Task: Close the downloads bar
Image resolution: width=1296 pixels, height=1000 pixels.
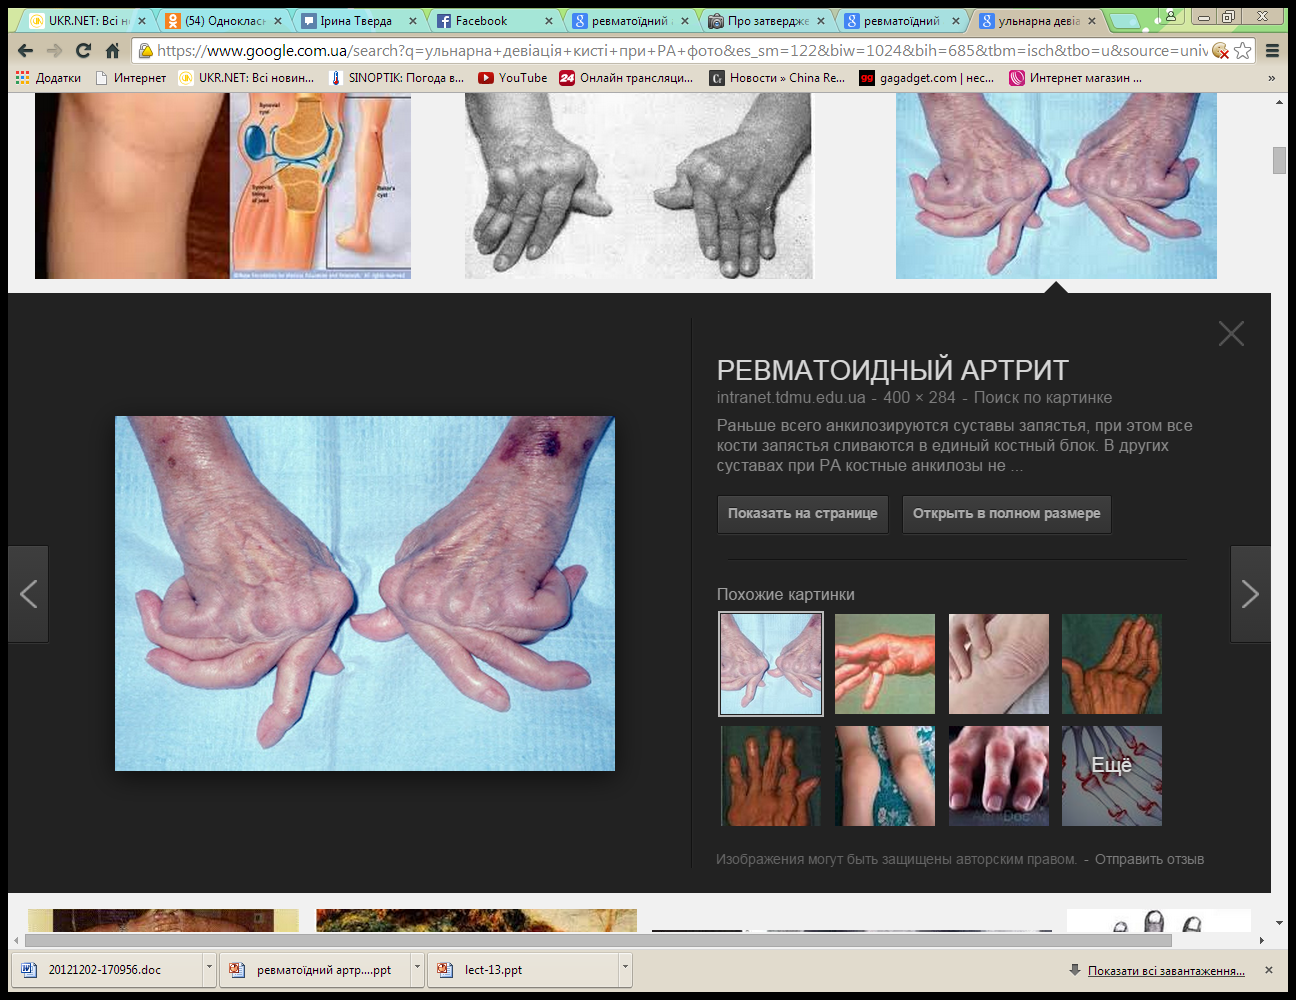Action: (x=1268, y=970)
